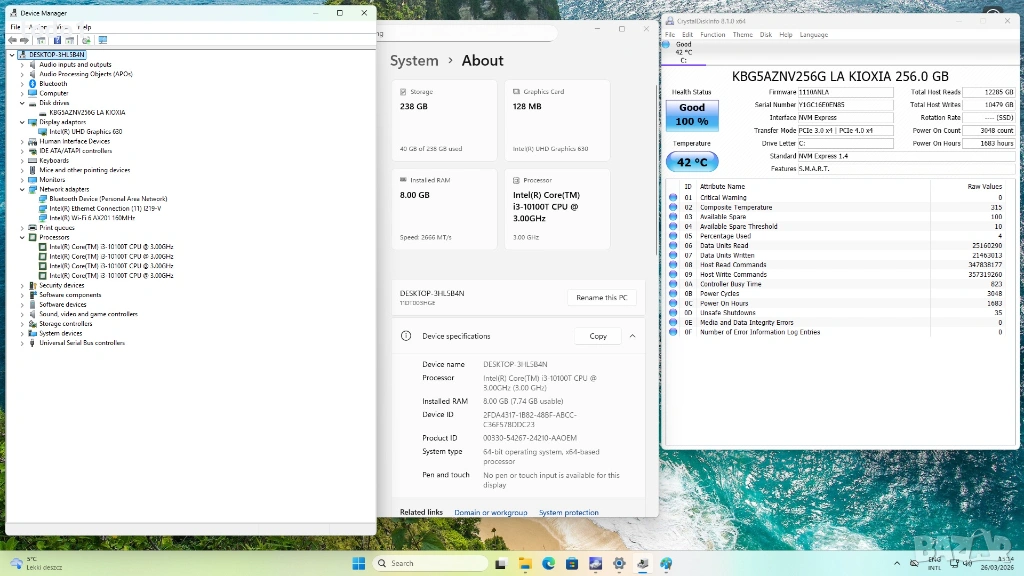Collapse the Disk drives tree node
This screenshot has height=576, width=1024.
pyautogui.click(x=23, y=103)
